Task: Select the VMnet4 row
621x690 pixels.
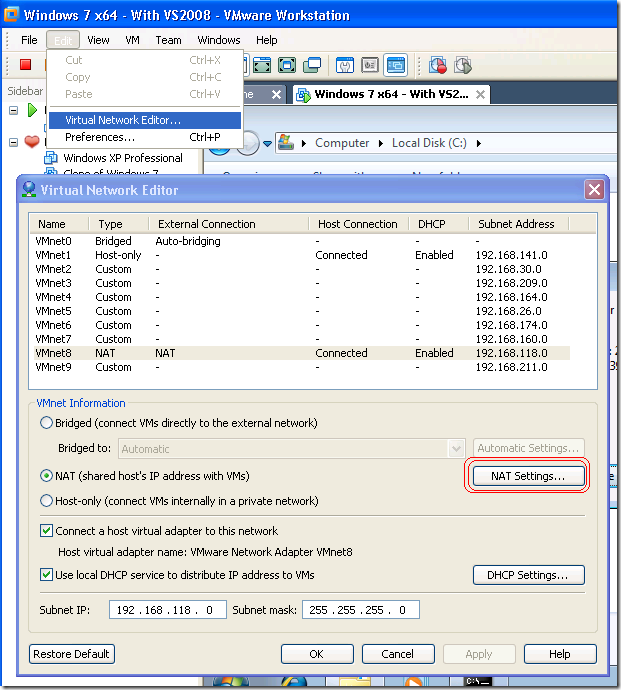Action: (301, 297)
